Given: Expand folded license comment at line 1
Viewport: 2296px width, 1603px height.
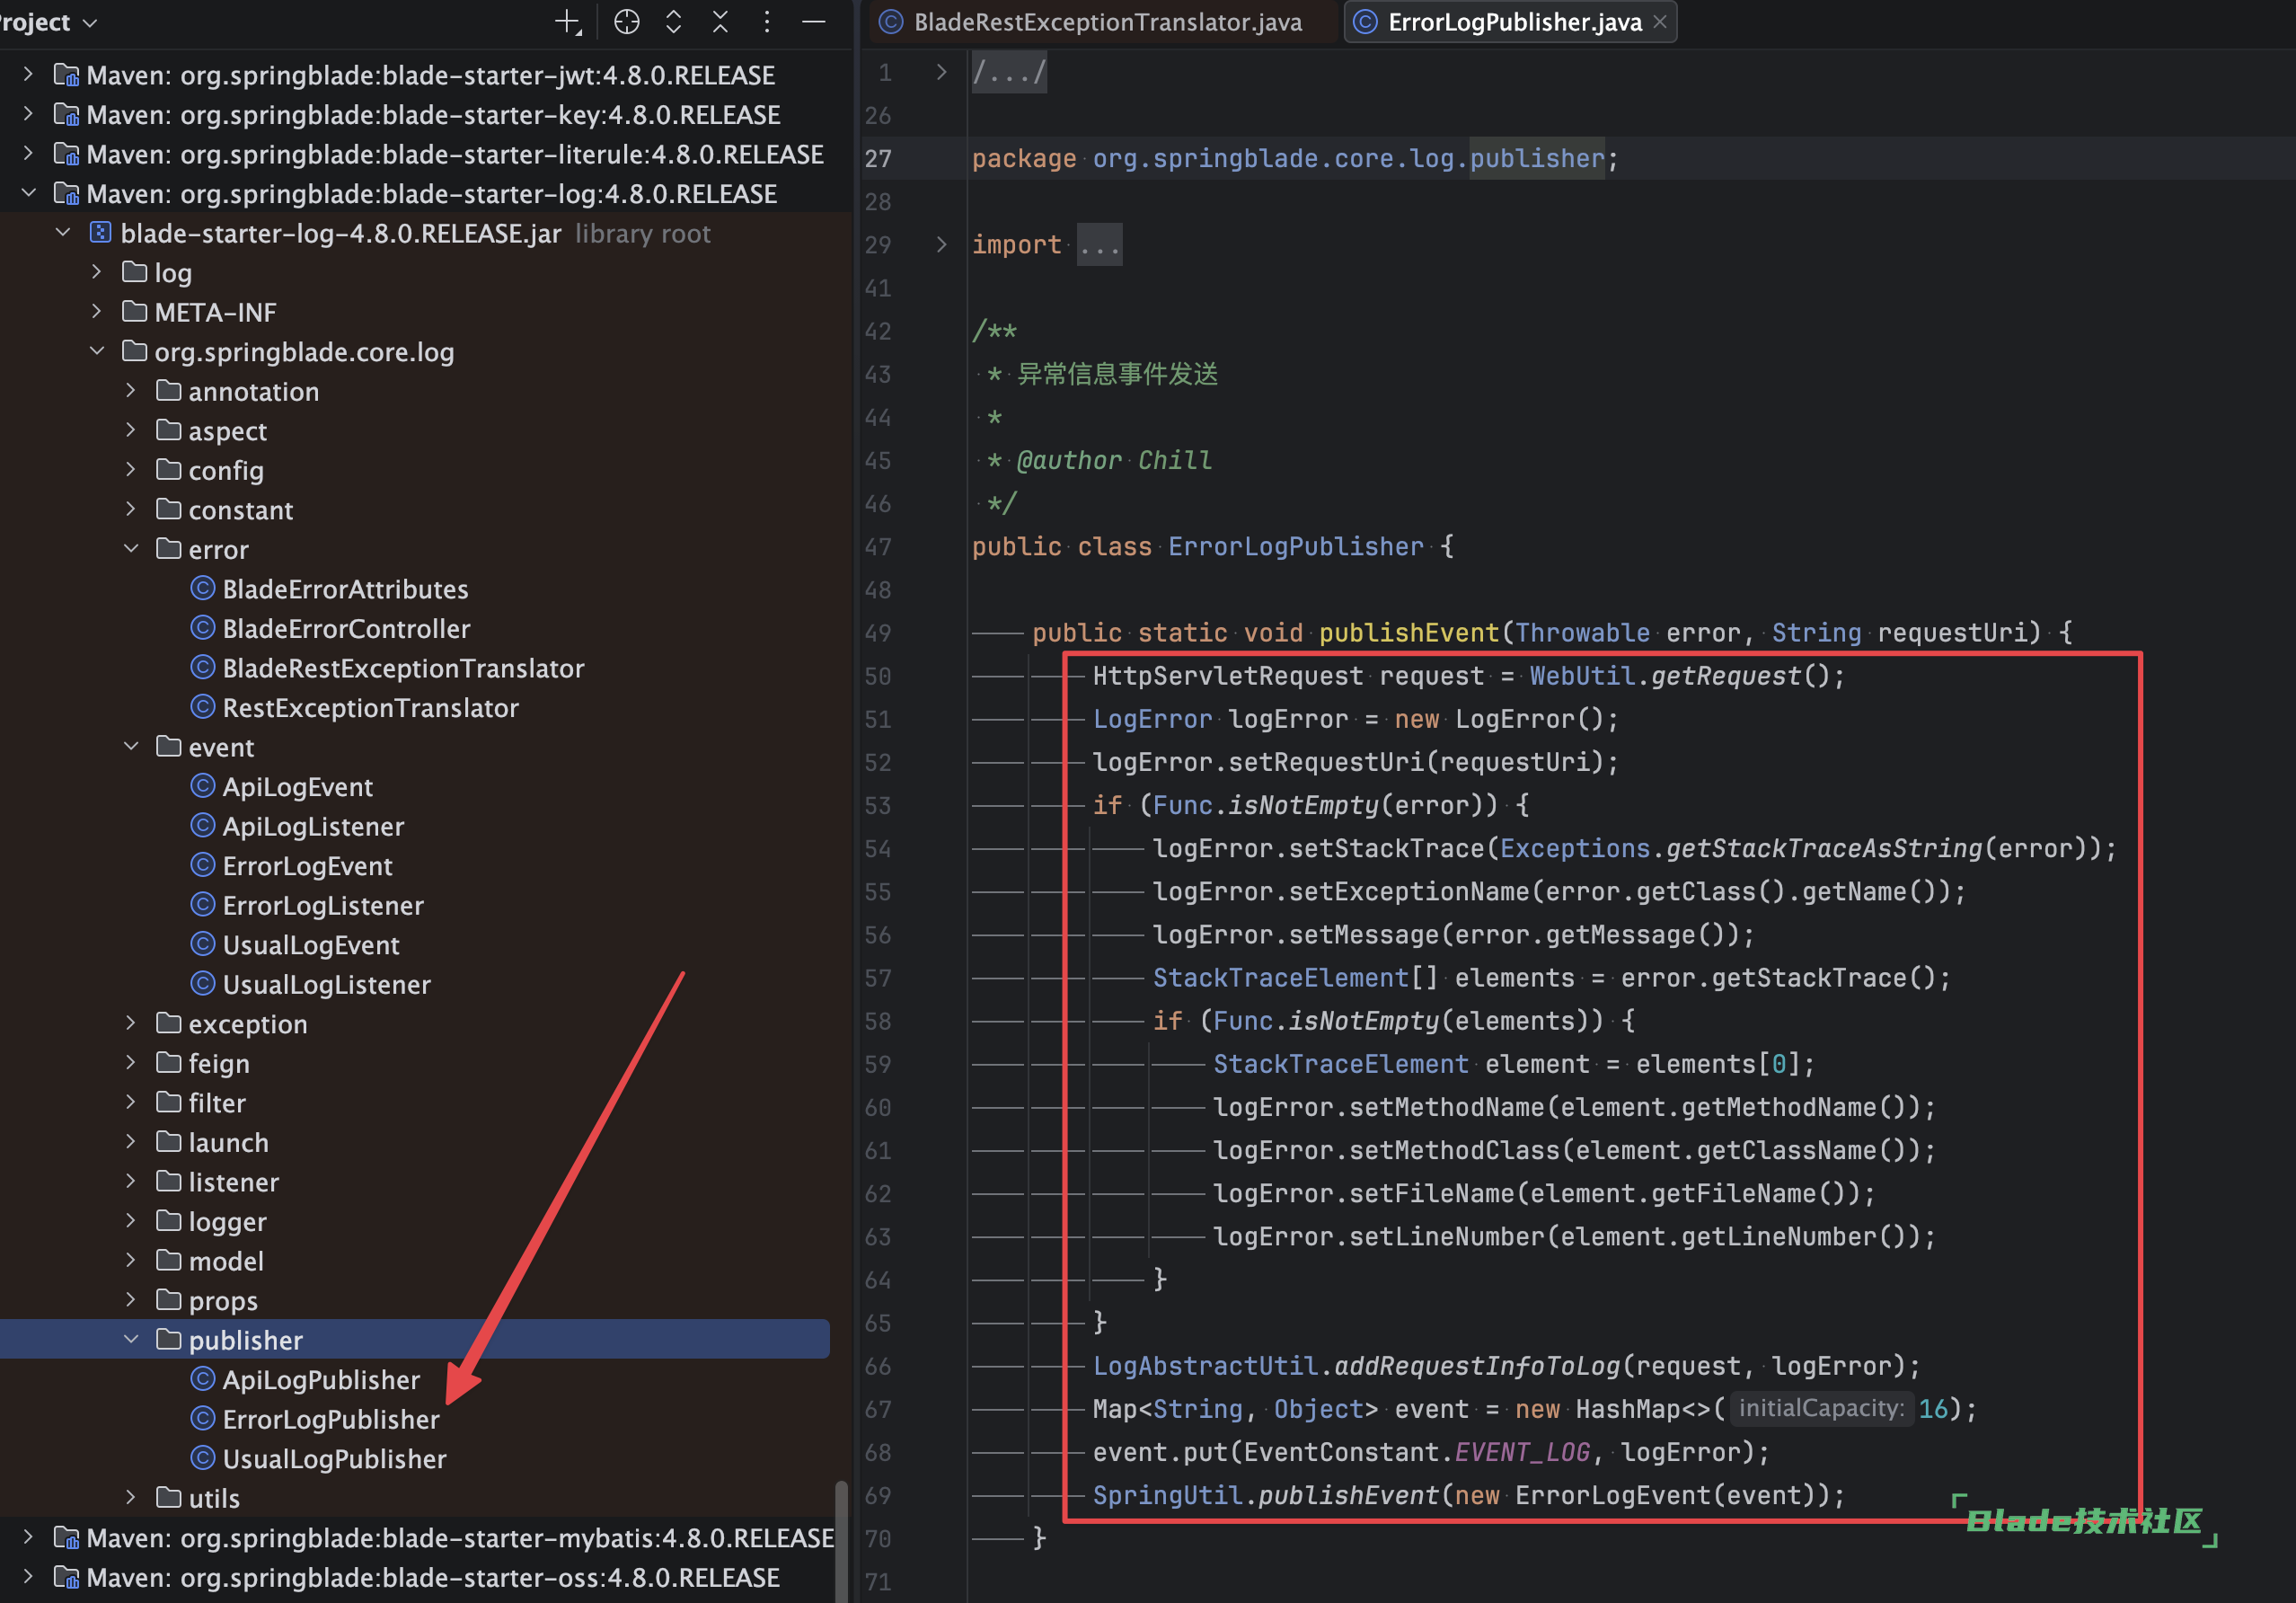Looking at the screenshot, I should click(x=941, y=72).
